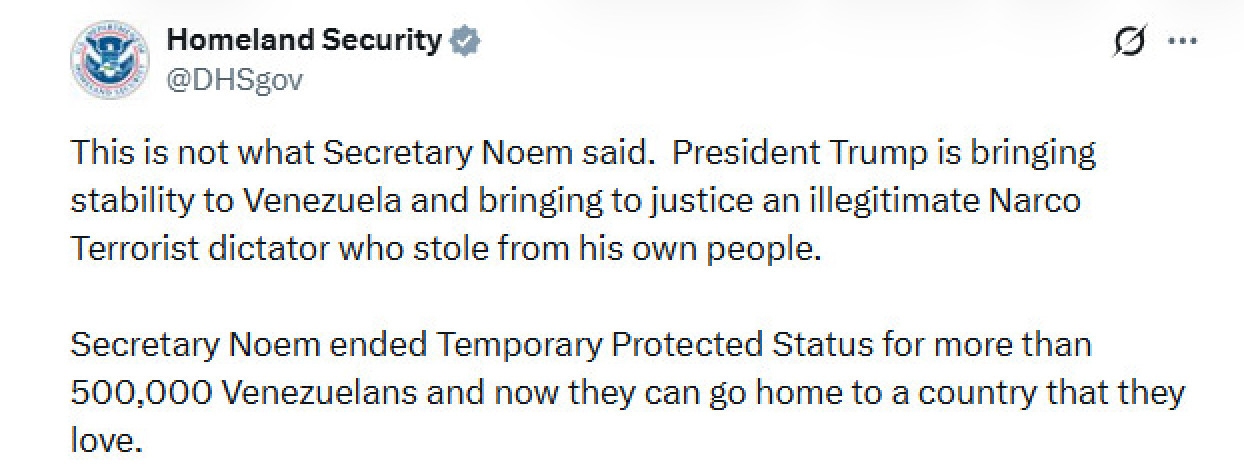Open the three-dot More options menu
The image size is (1244, 470).
coord(1182,43)
